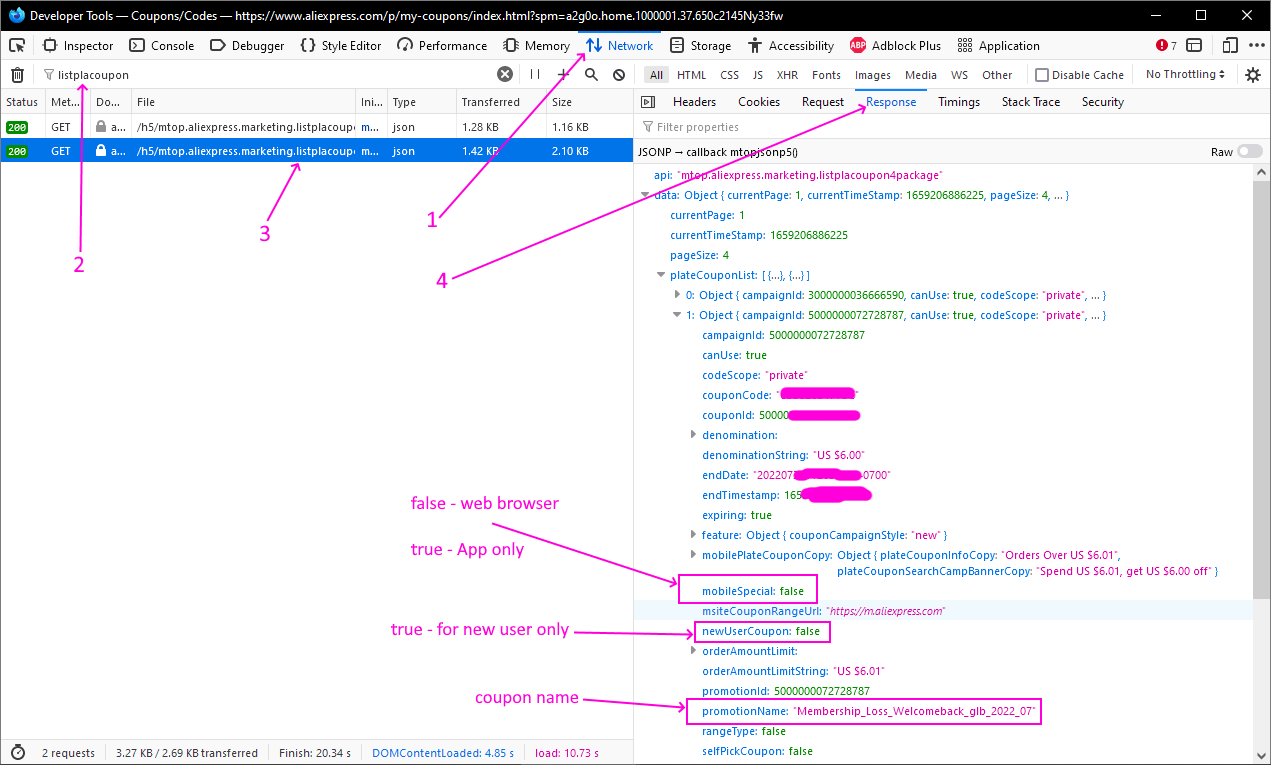Open the Cookies details tab
Image resolution: width=1271 pixels, height=765 pixels.
click(x=759, y=102)
